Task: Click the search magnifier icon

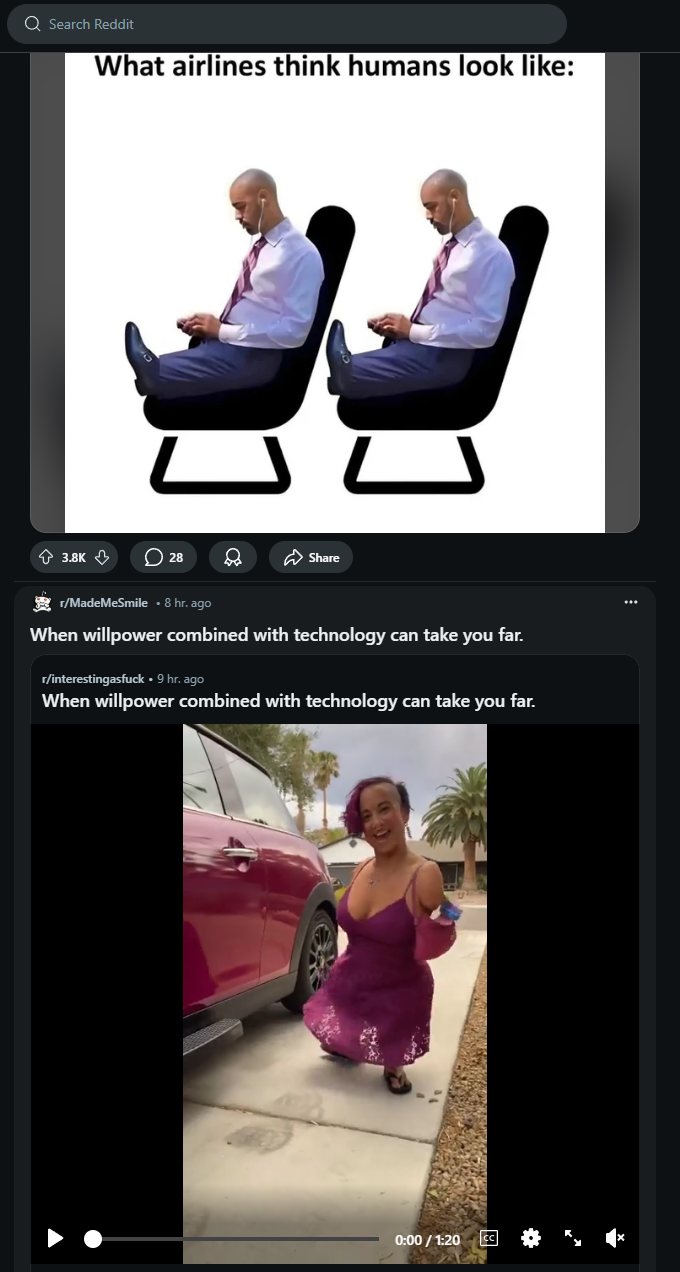Action: click(32, 24)
